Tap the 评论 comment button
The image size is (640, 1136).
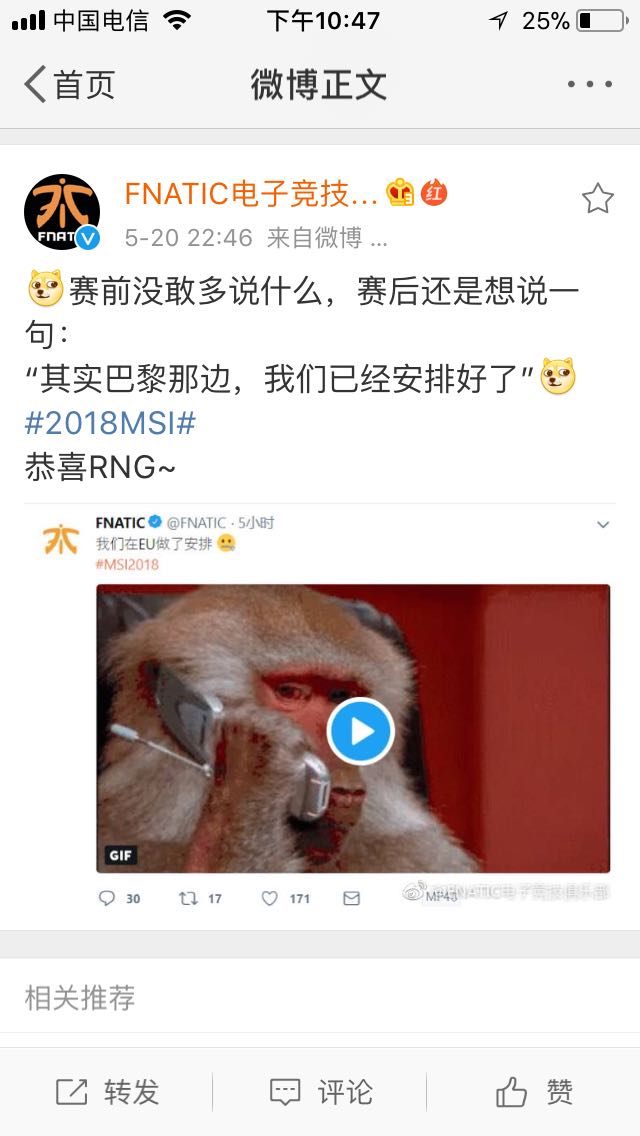click(320, 1091)
